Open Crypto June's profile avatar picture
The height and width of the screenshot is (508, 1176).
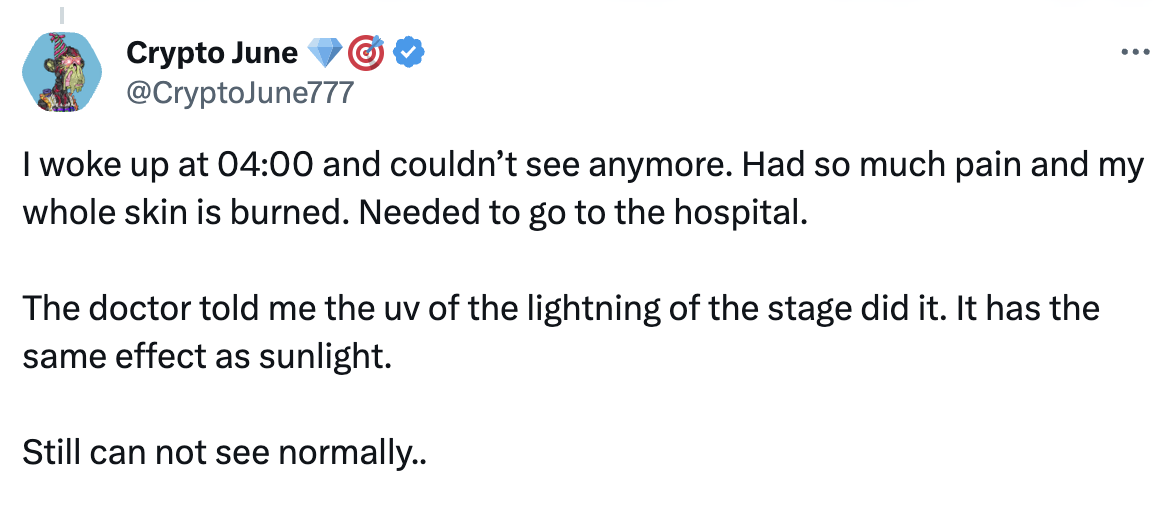click(61, 72)
